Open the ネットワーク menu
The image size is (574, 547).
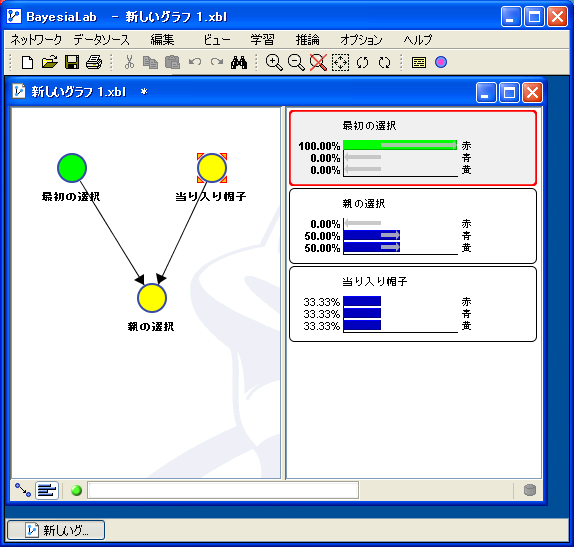coord(36,40)
